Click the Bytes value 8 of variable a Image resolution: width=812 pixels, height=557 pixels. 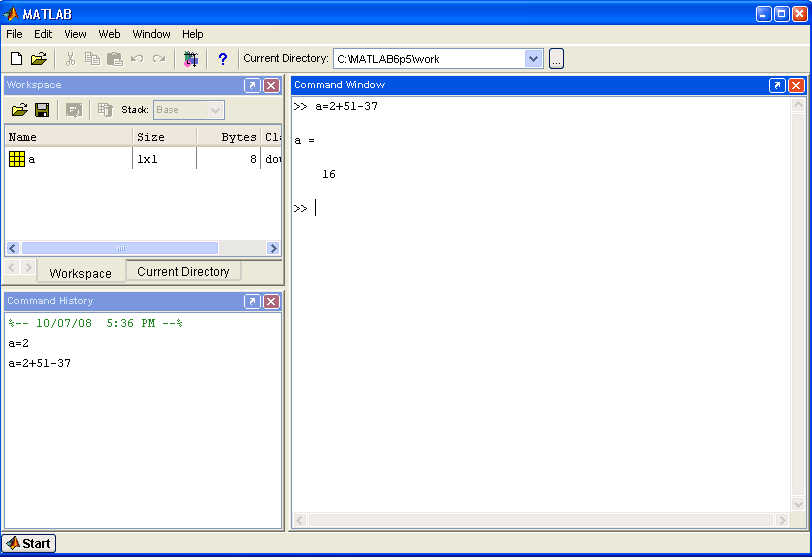[253, 159]
